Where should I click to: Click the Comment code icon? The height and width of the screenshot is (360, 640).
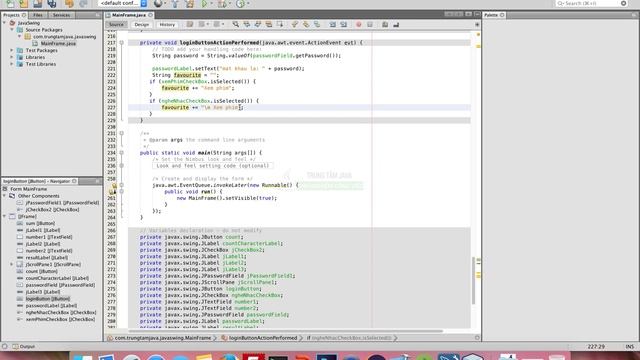click(385, 24)
